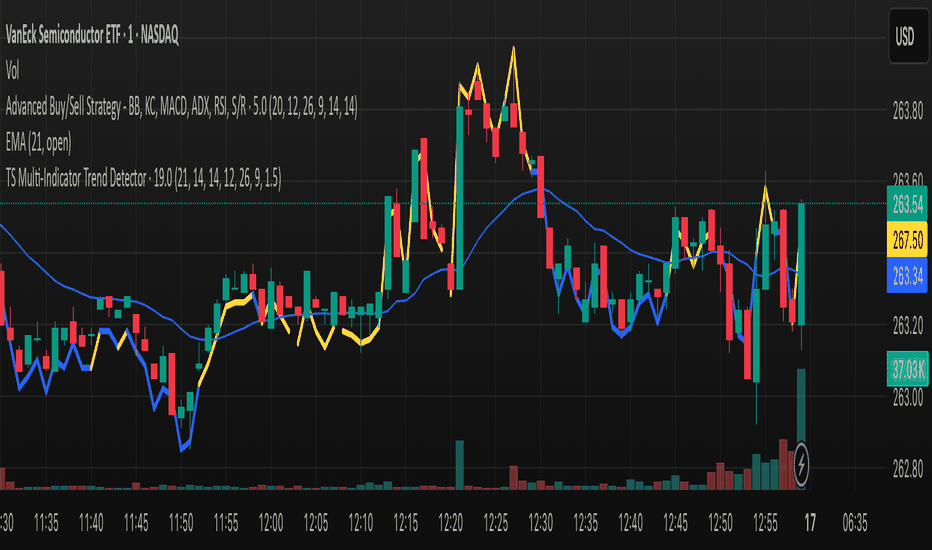
Task: Click the 12:10 time axis label
Action: (360, 523)
